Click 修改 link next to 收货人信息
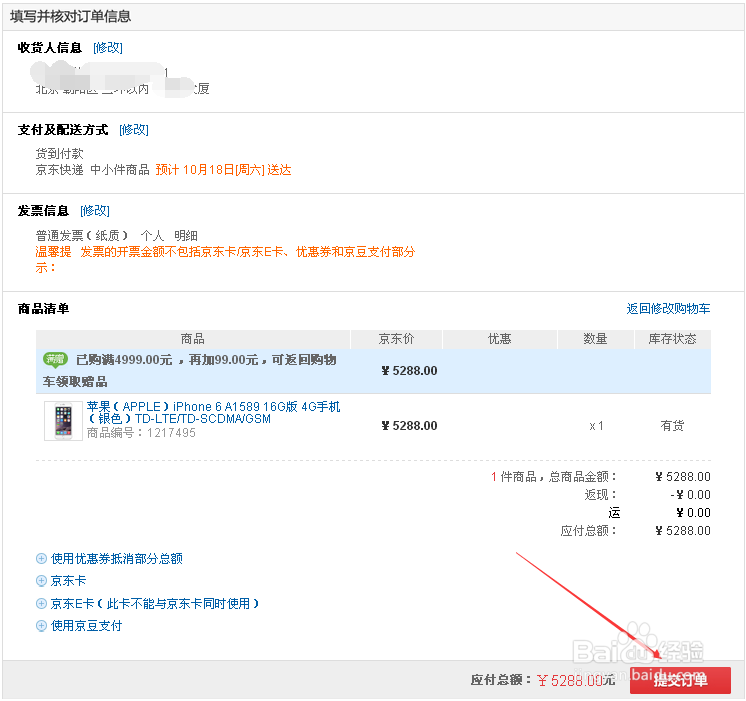The height and width of the screenshot is (701, 746). point(108,48)
